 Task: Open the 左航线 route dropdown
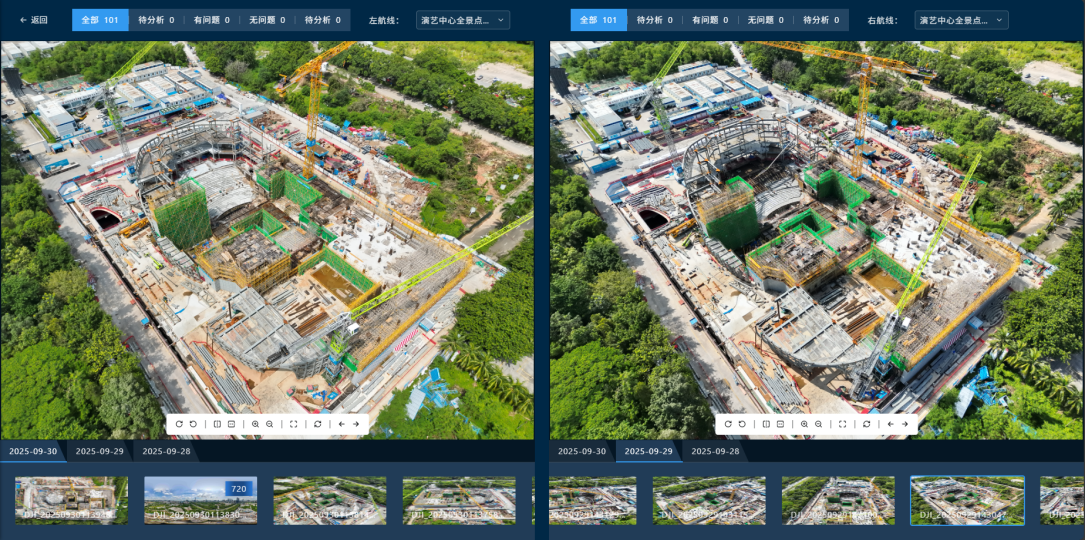click(462, 20)
